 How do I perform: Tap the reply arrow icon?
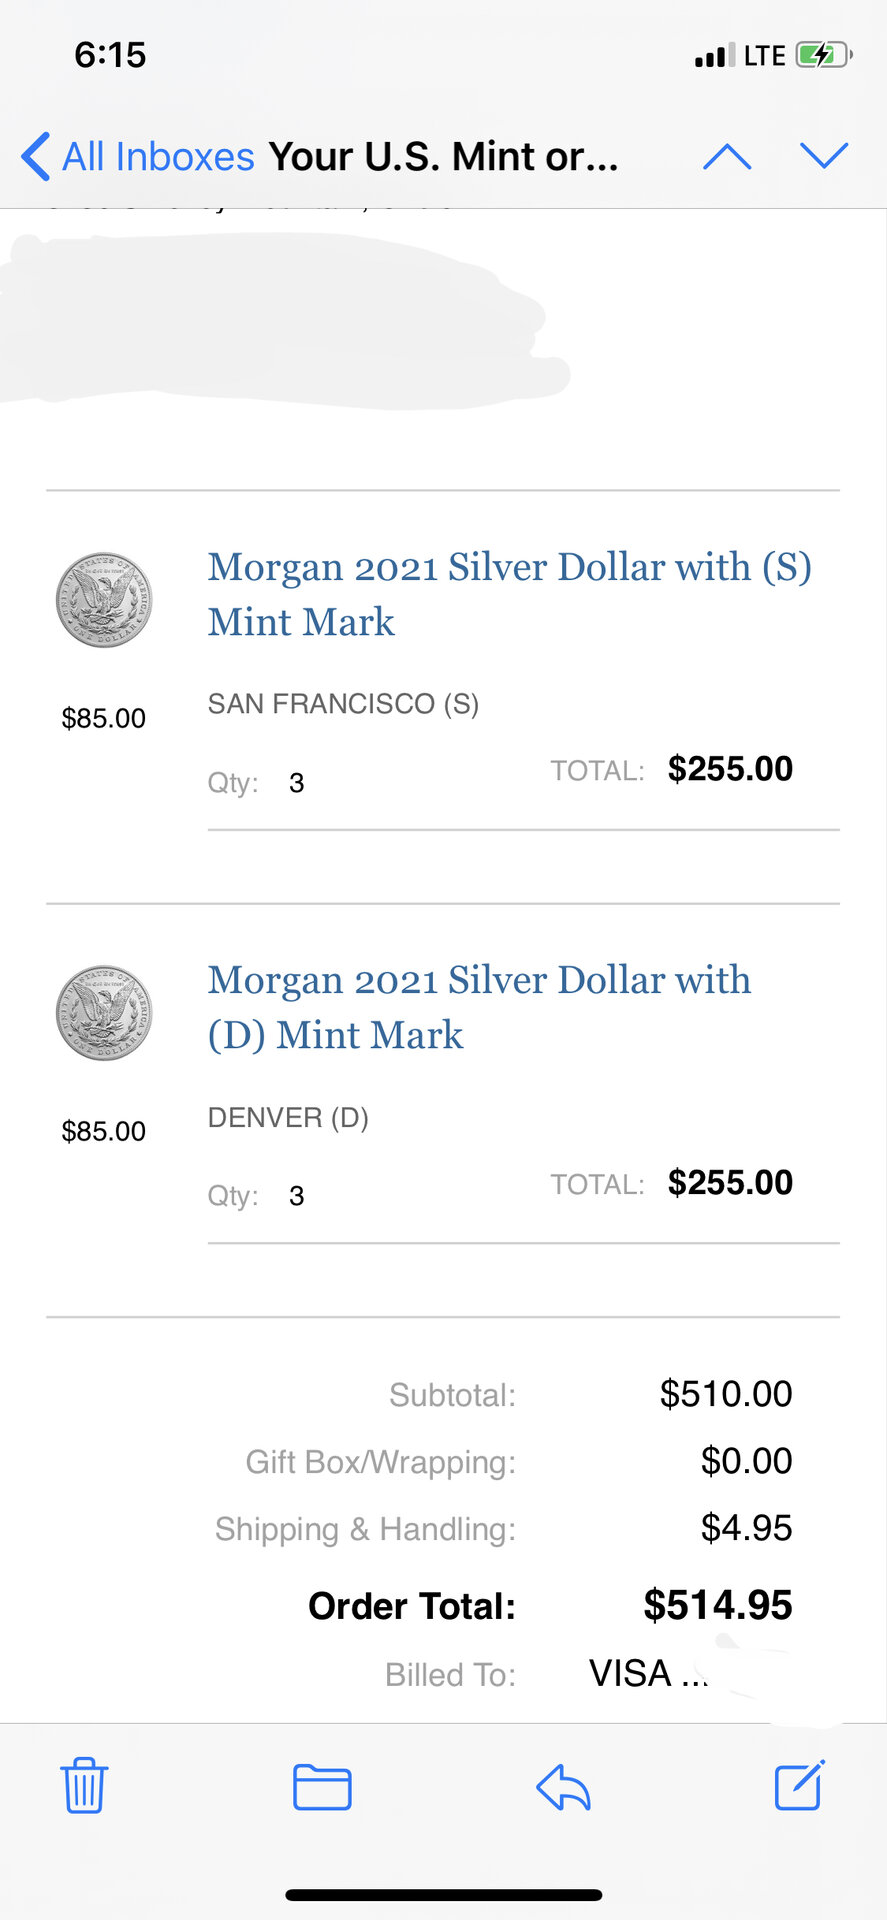click(x=563, y=1787)
